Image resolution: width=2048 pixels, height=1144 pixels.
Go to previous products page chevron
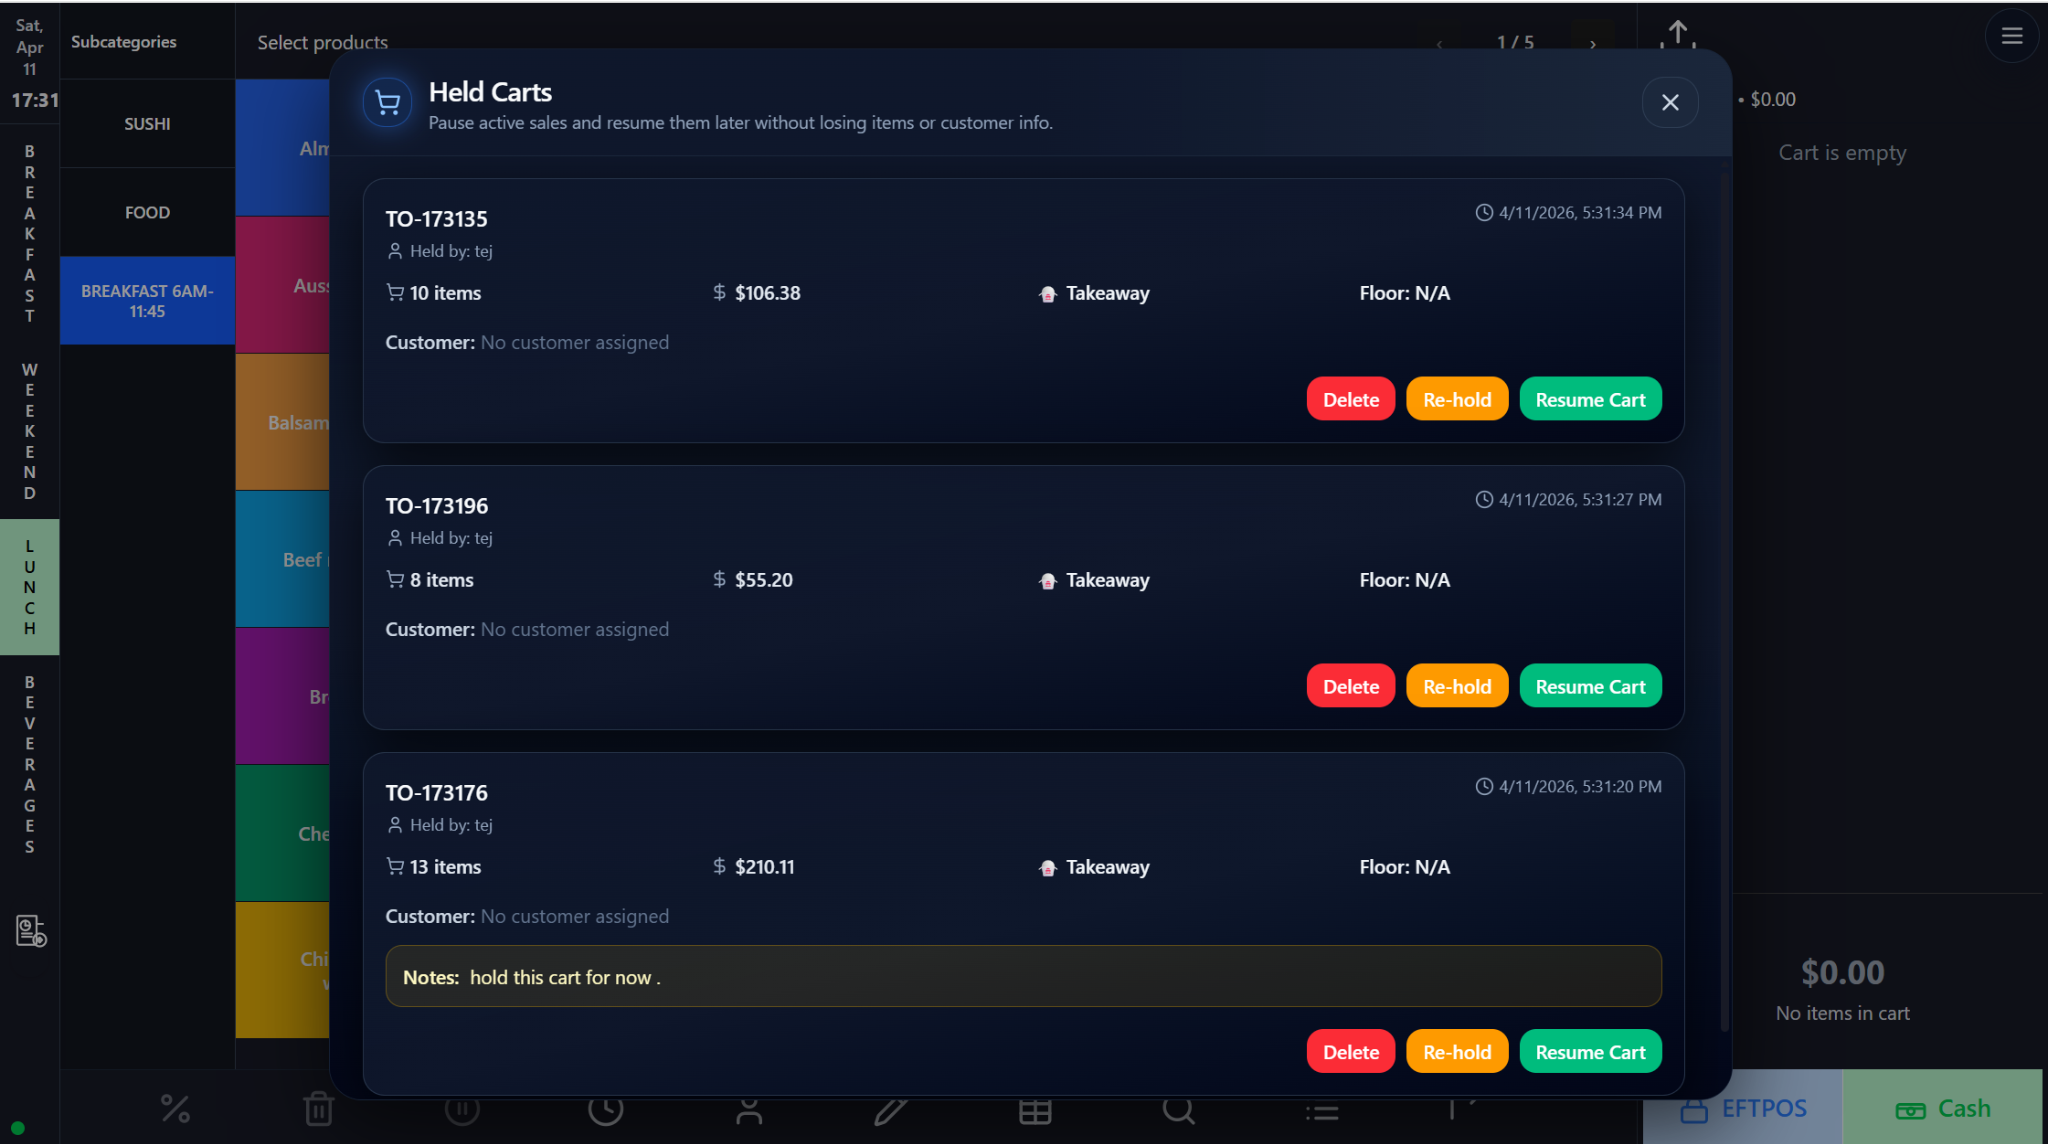point(1440,43)
